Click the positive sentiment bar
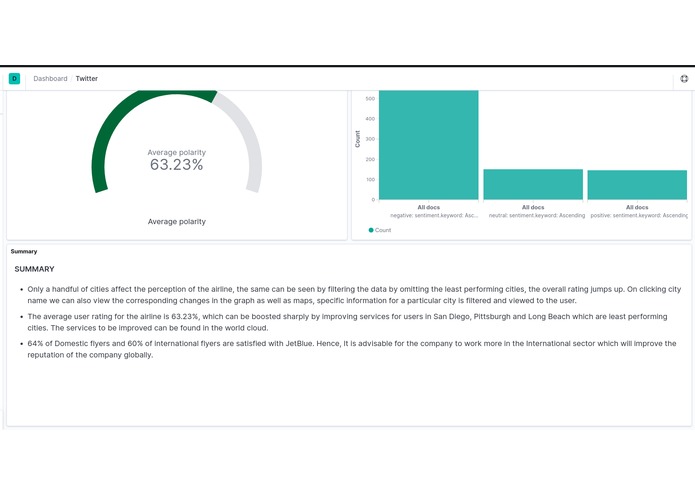 [637, 185]
